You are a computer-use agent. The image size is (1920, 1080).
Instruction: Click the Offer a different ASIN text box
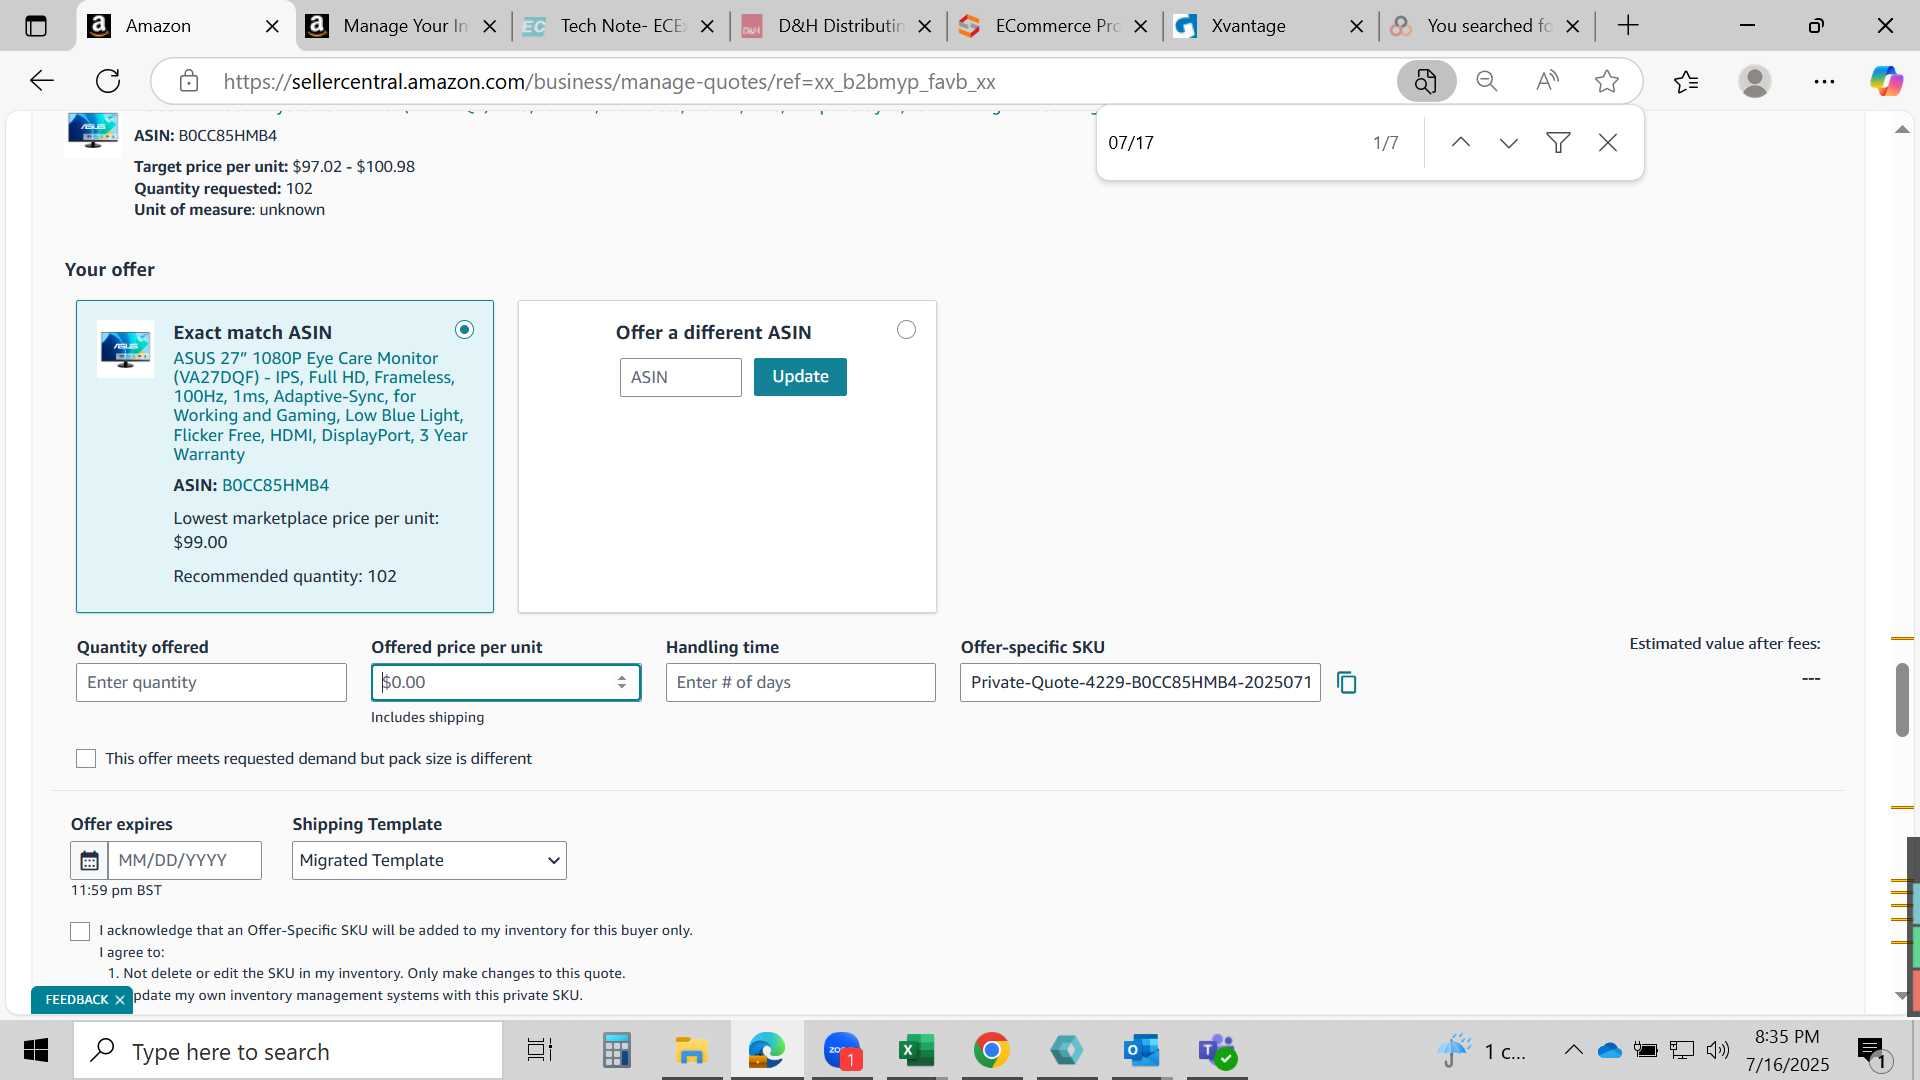click(x=680, y=377)
